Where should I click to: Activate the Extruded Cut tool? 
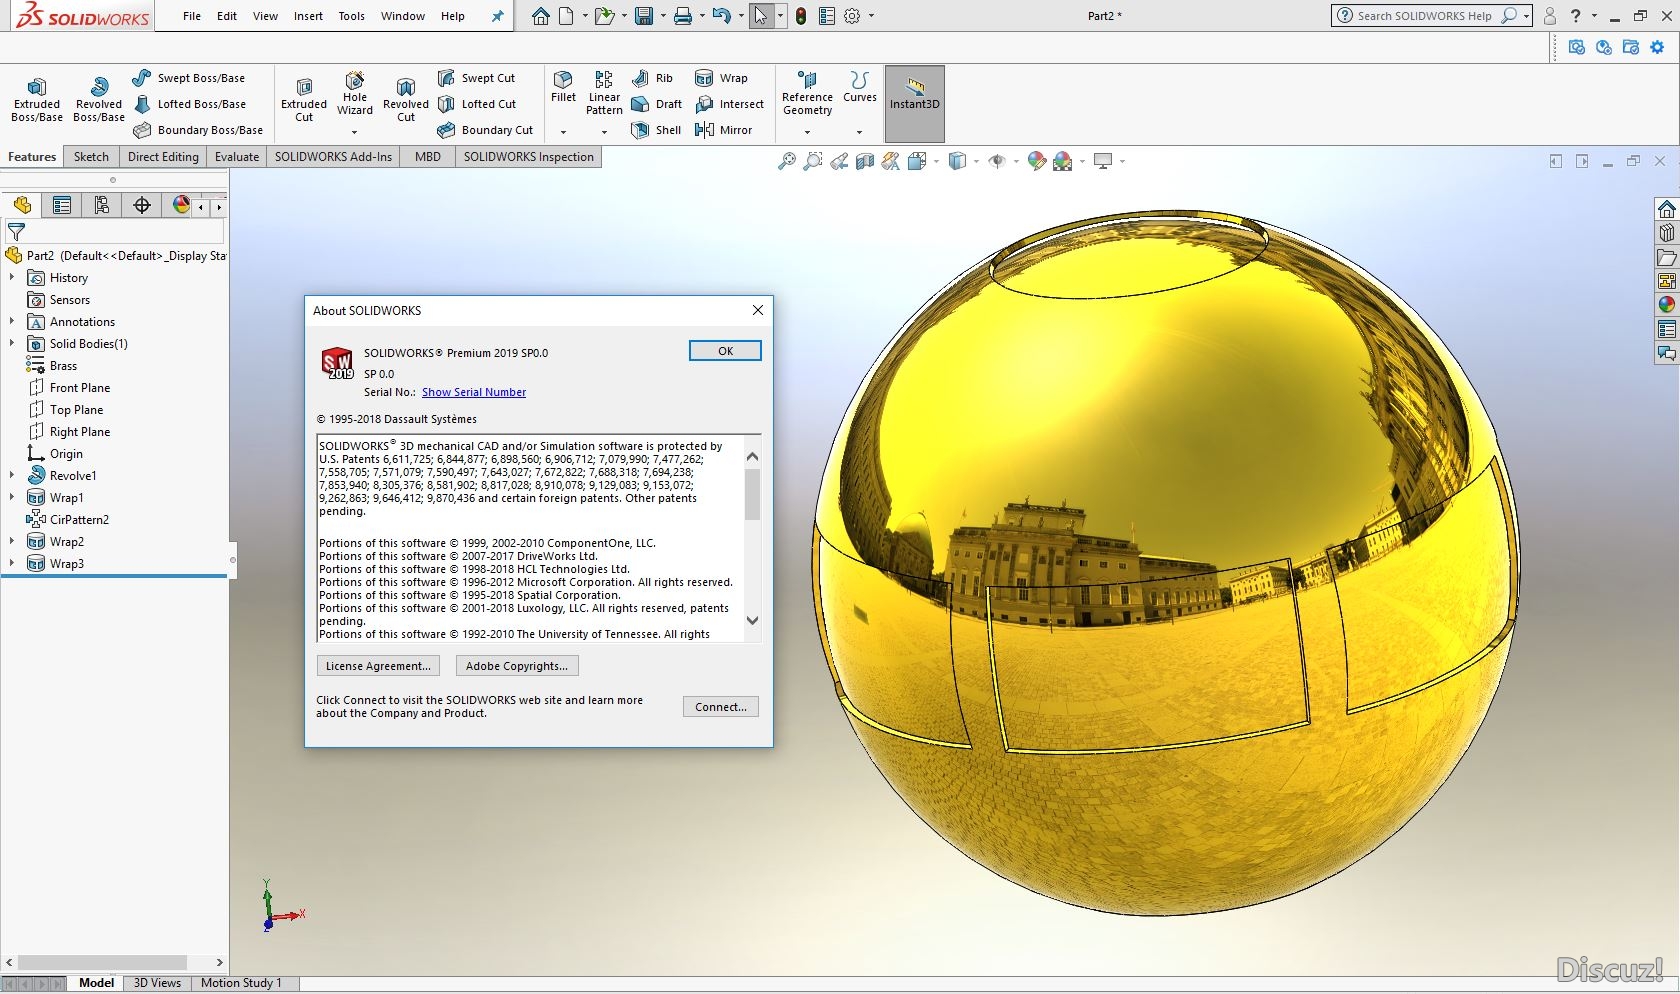[304, 100]
